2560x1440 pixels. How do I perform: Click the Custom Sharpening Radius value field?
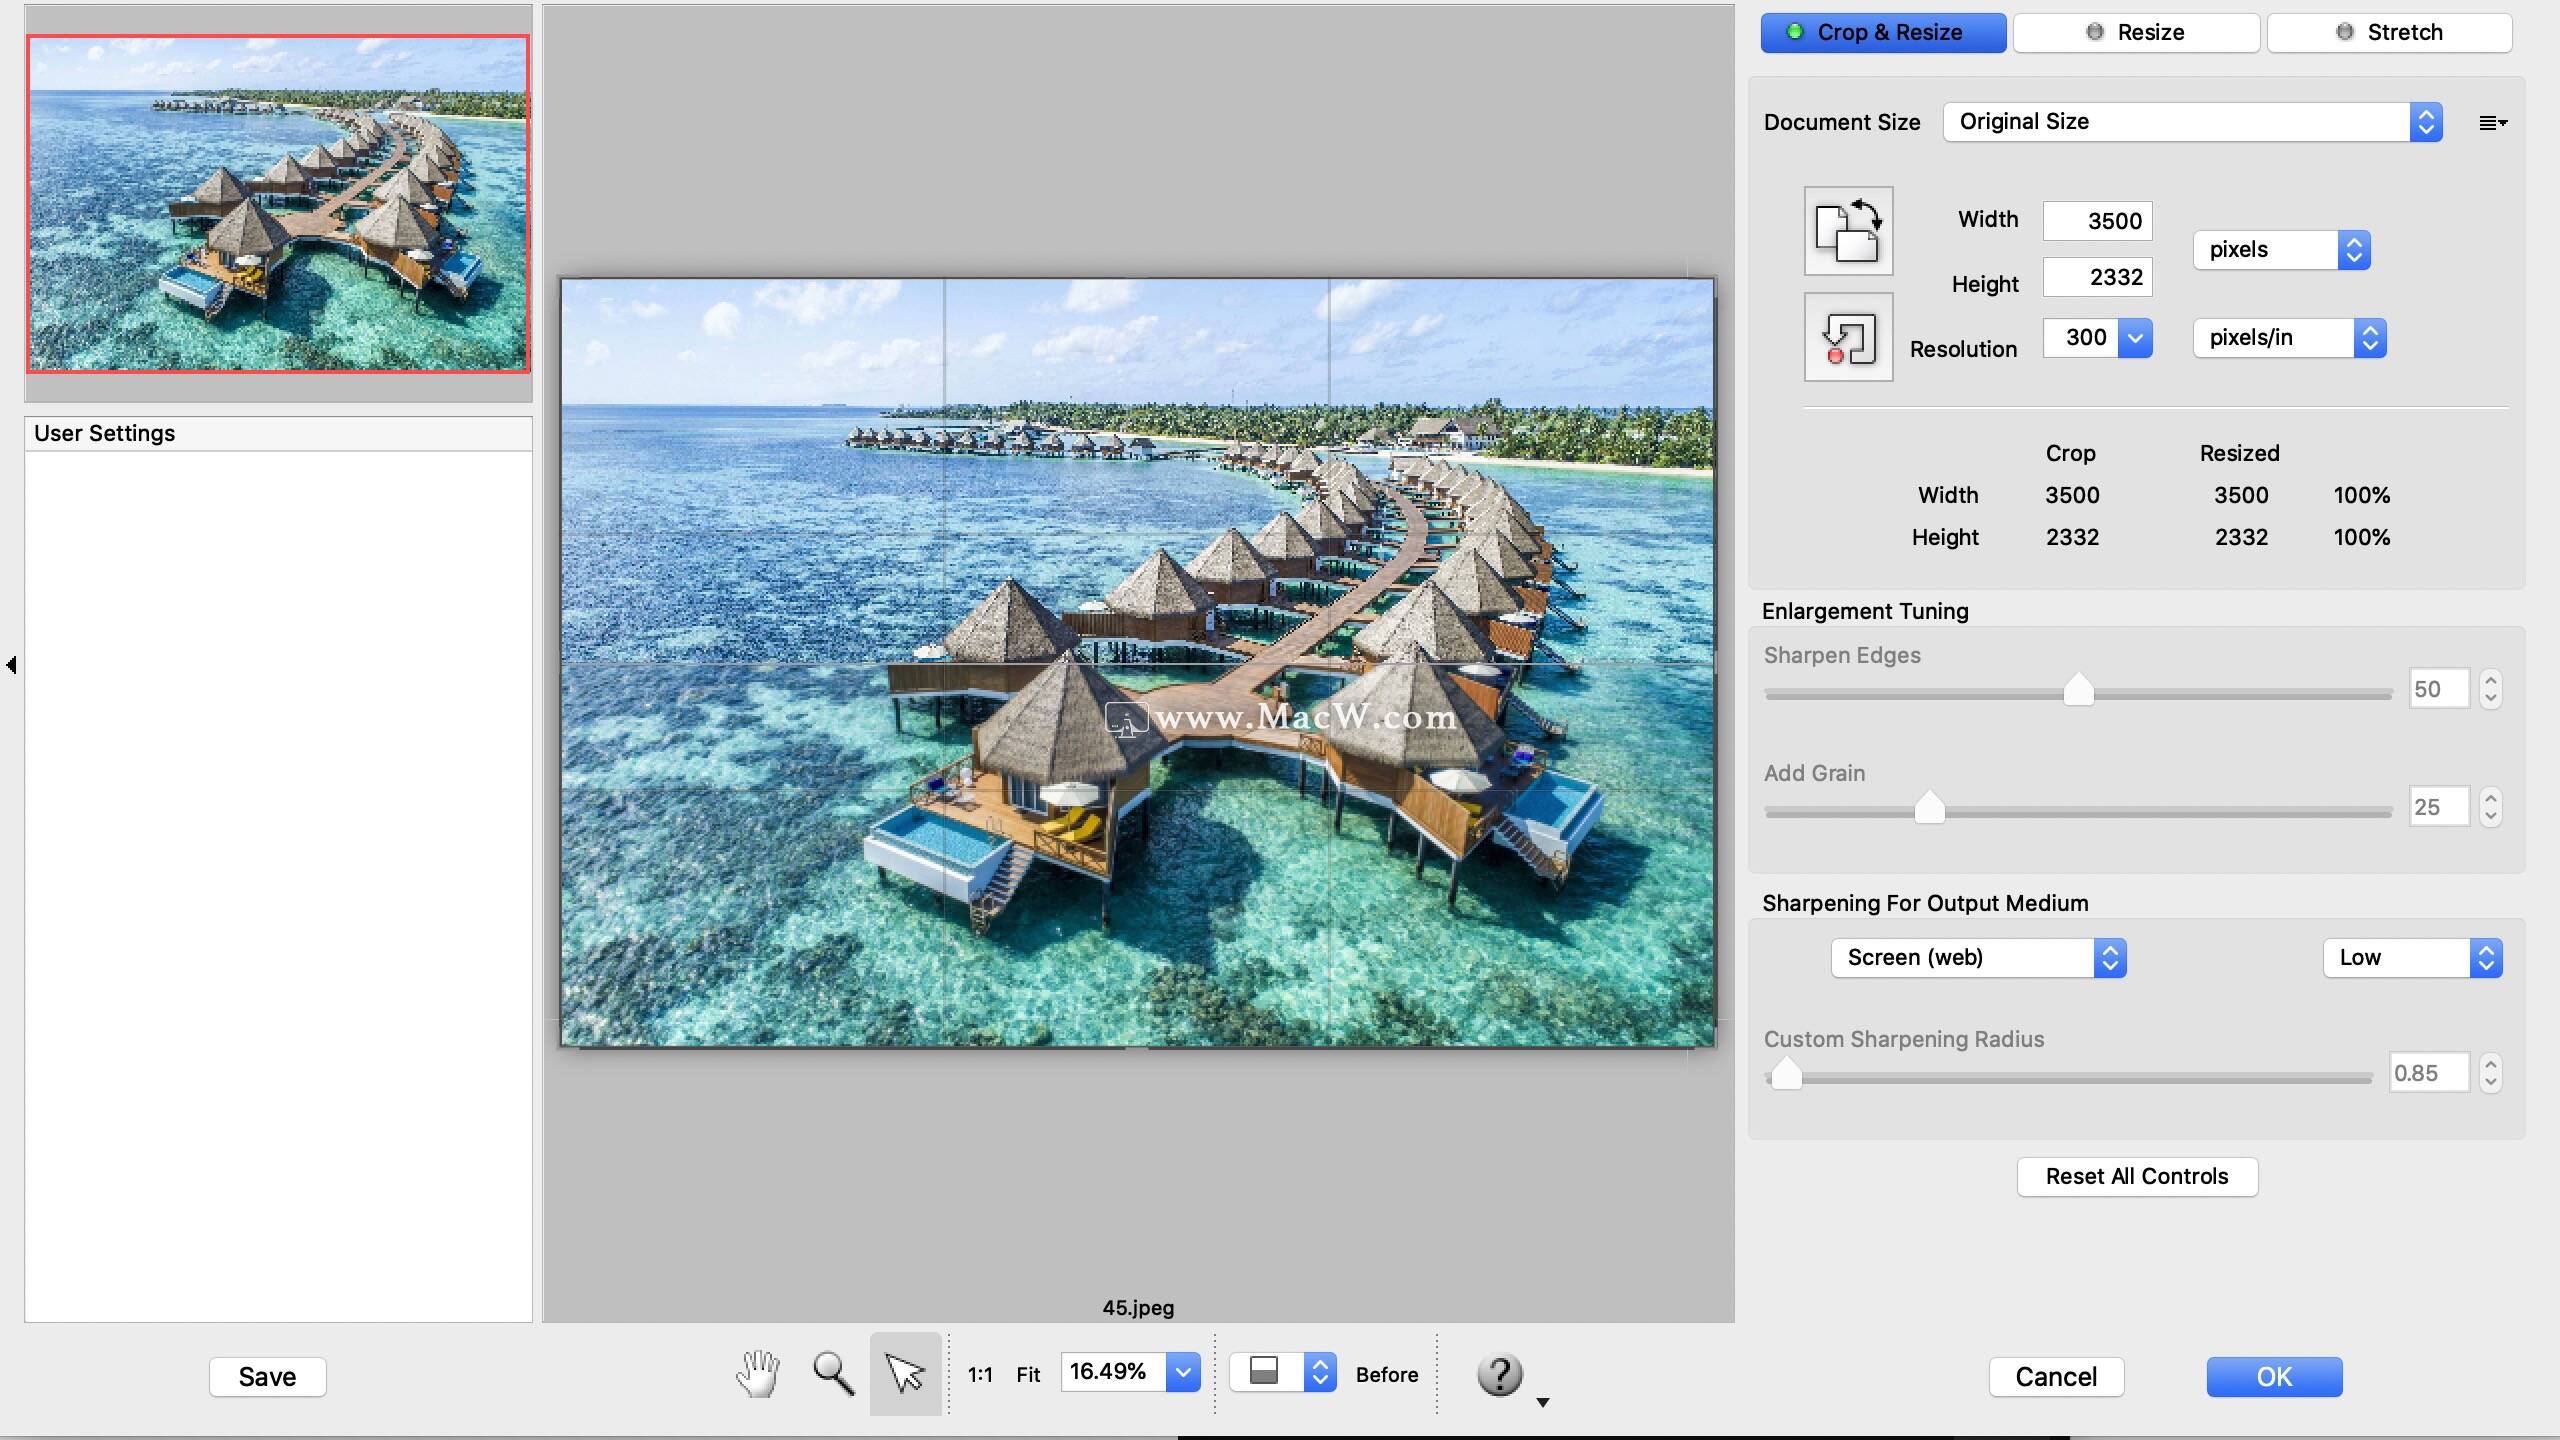point(2429,1073)
